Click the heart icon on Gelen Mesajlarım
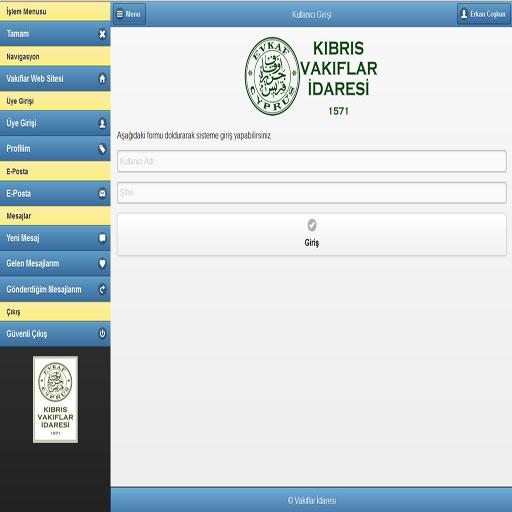Image resolution: width=512 pixels, height=512 pixels. coord(102,264)
